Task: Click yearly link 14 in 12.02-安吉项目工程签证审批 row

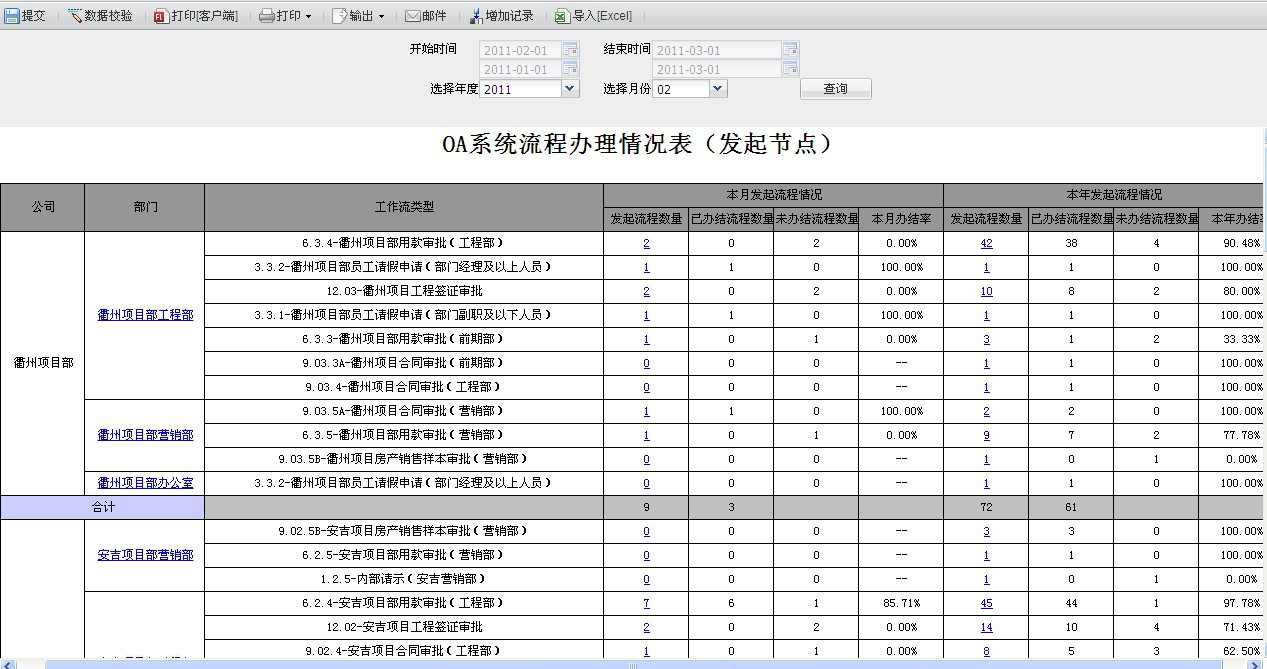Action: click(x=986, y=627)
